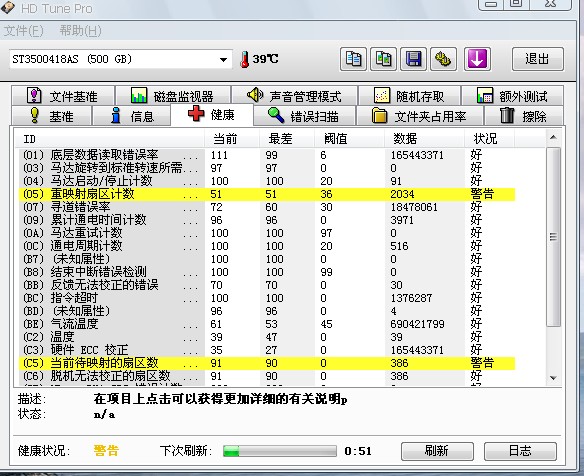584x476 pixels.
Task: Select row (0A) 马达重试计数
Action: pyautogui.click(x=267, y=233)
